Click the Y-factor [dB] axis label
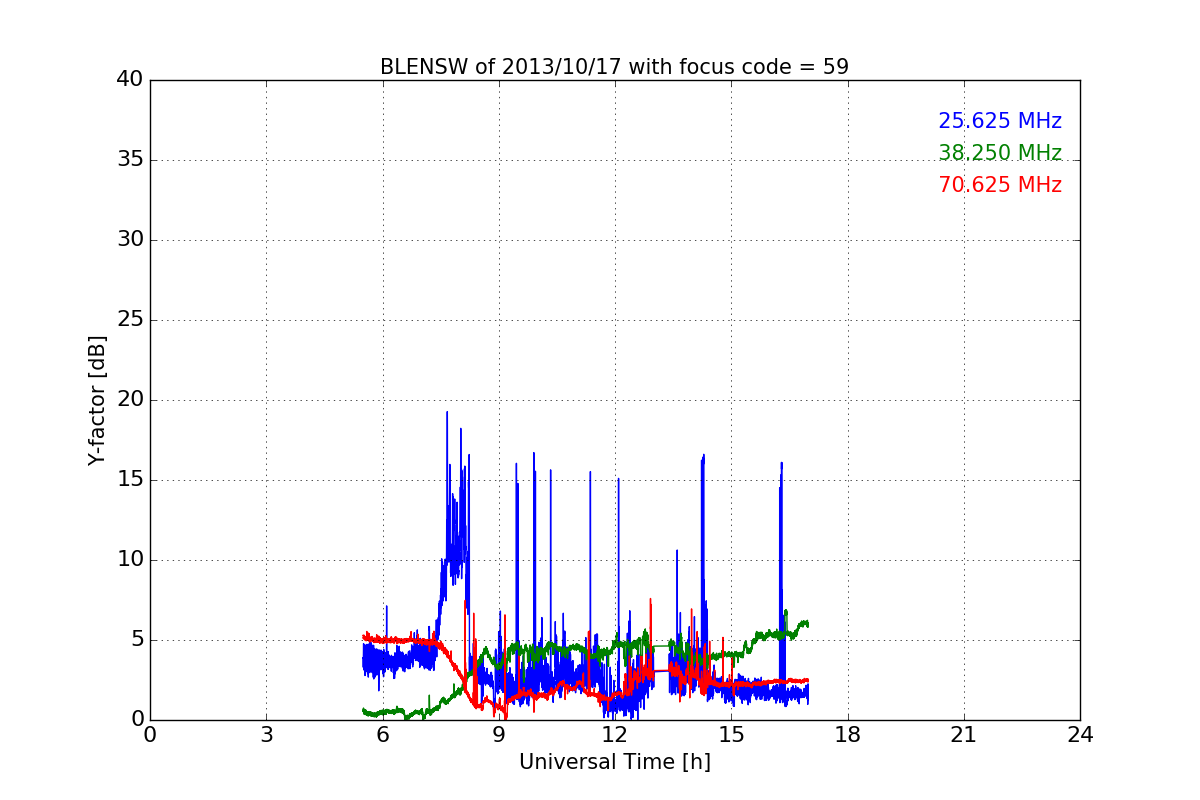The image size is (1200, 800). (x=97, y=400)
